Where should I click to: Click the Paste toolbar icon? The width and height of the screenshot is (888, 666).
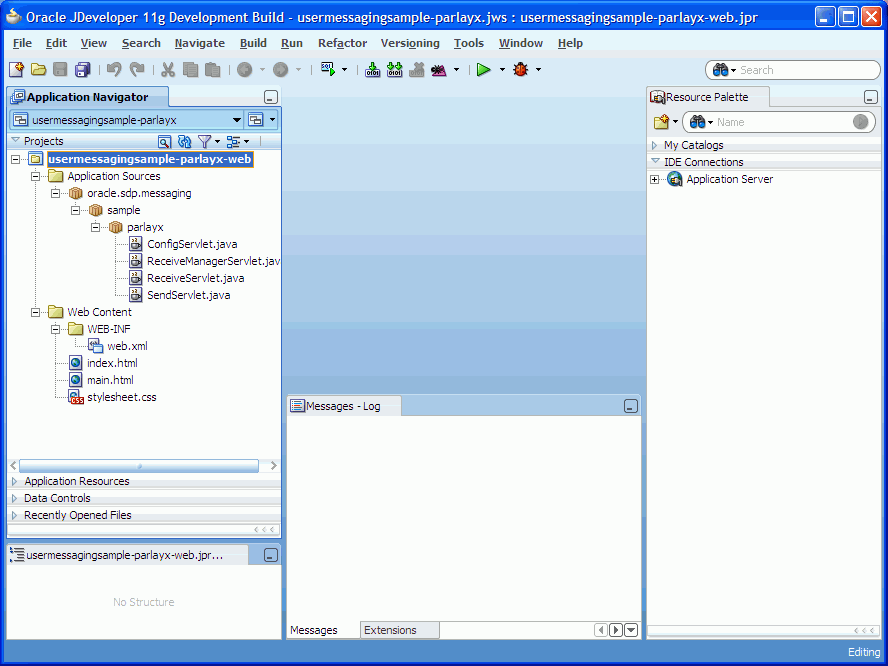pyautogui.click(x=212, y=70)
